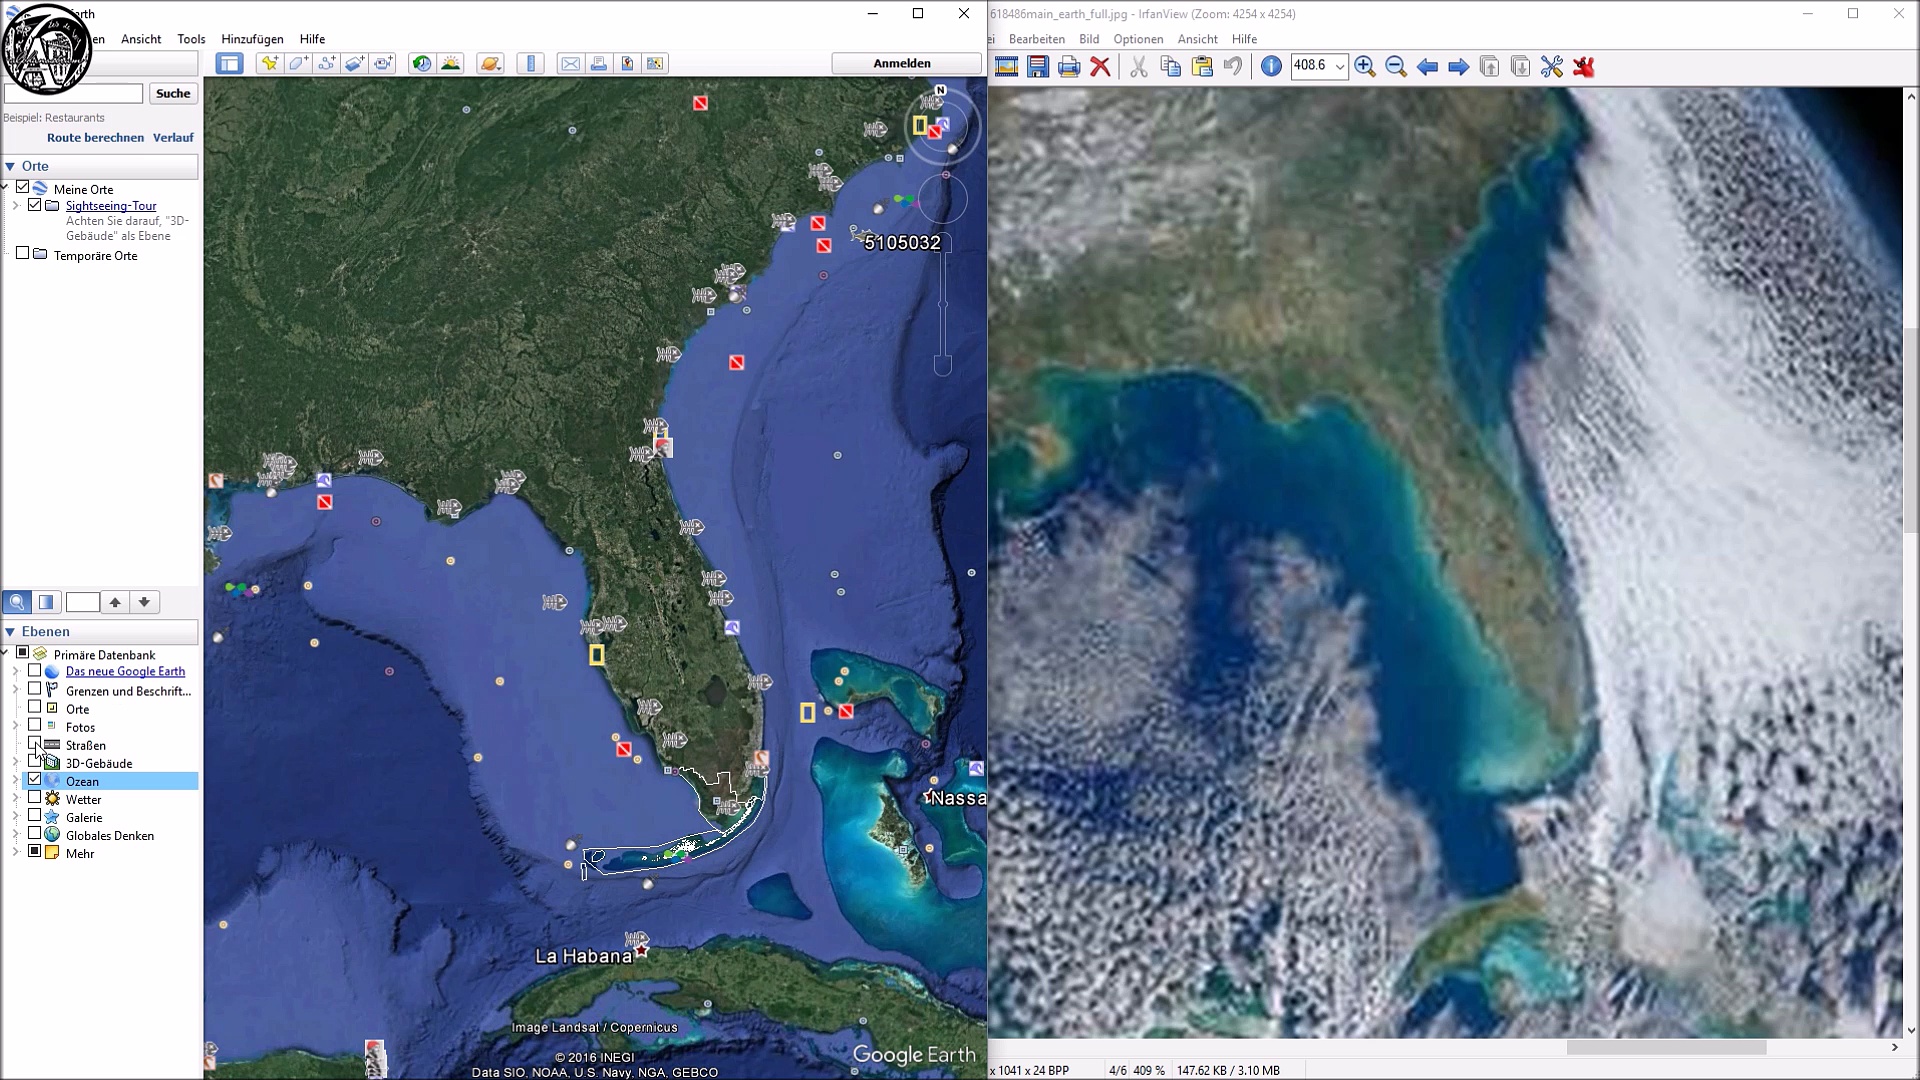Viewport: 1920px width, 1080px height.
Task: Open the IrfanView Optionen menu
Action: [1138, 39]
